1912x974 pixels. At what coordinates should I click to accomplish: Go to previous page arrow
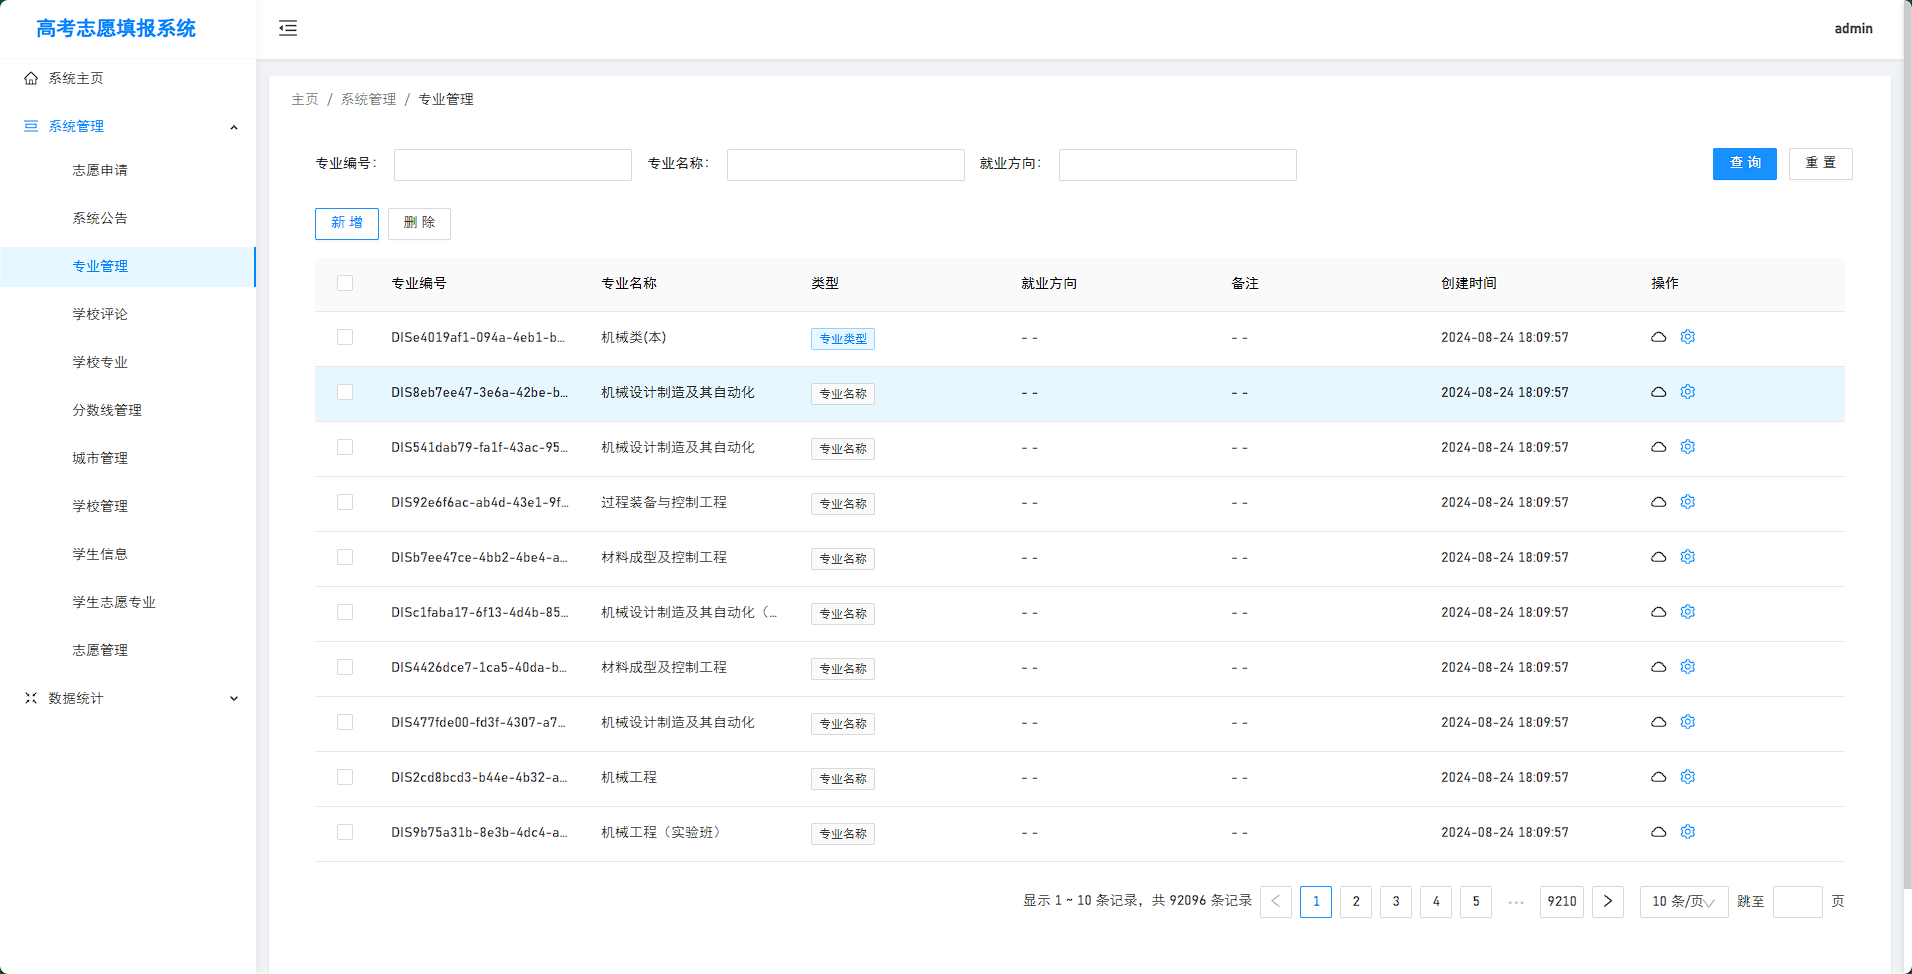pyautogui.click(x=1276, y=901)
